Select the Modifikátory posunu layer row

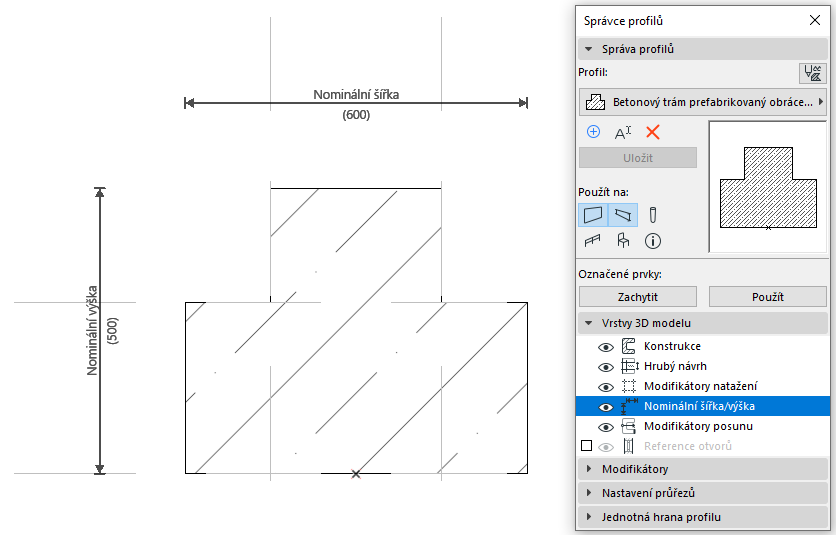pyautogui.click(x=703, y=426)
